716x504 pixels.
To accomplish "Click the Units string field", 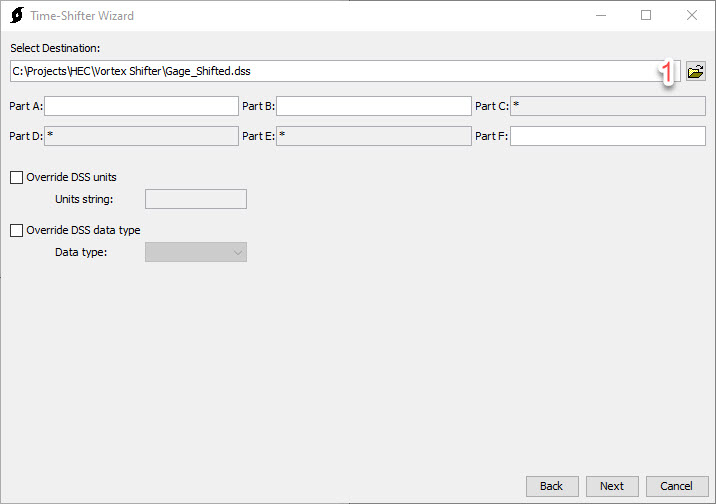I will [x=196, y=199].
